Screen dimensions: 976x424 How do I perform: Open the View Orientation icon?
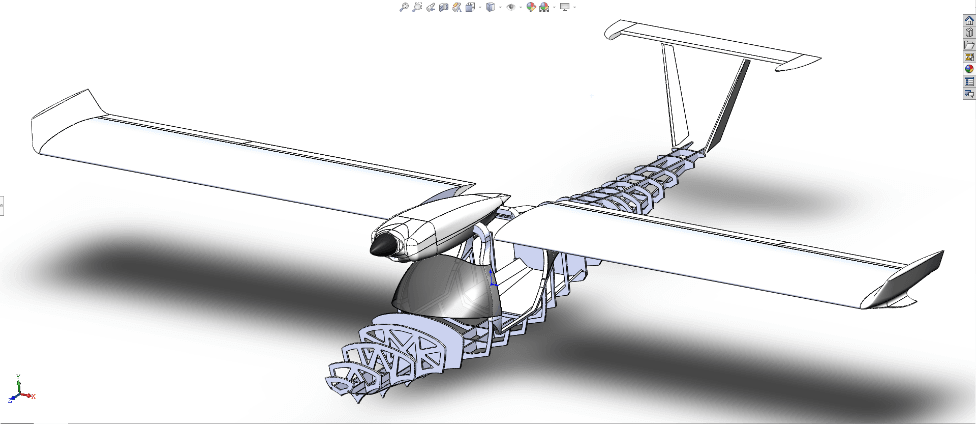click(470, 7)
